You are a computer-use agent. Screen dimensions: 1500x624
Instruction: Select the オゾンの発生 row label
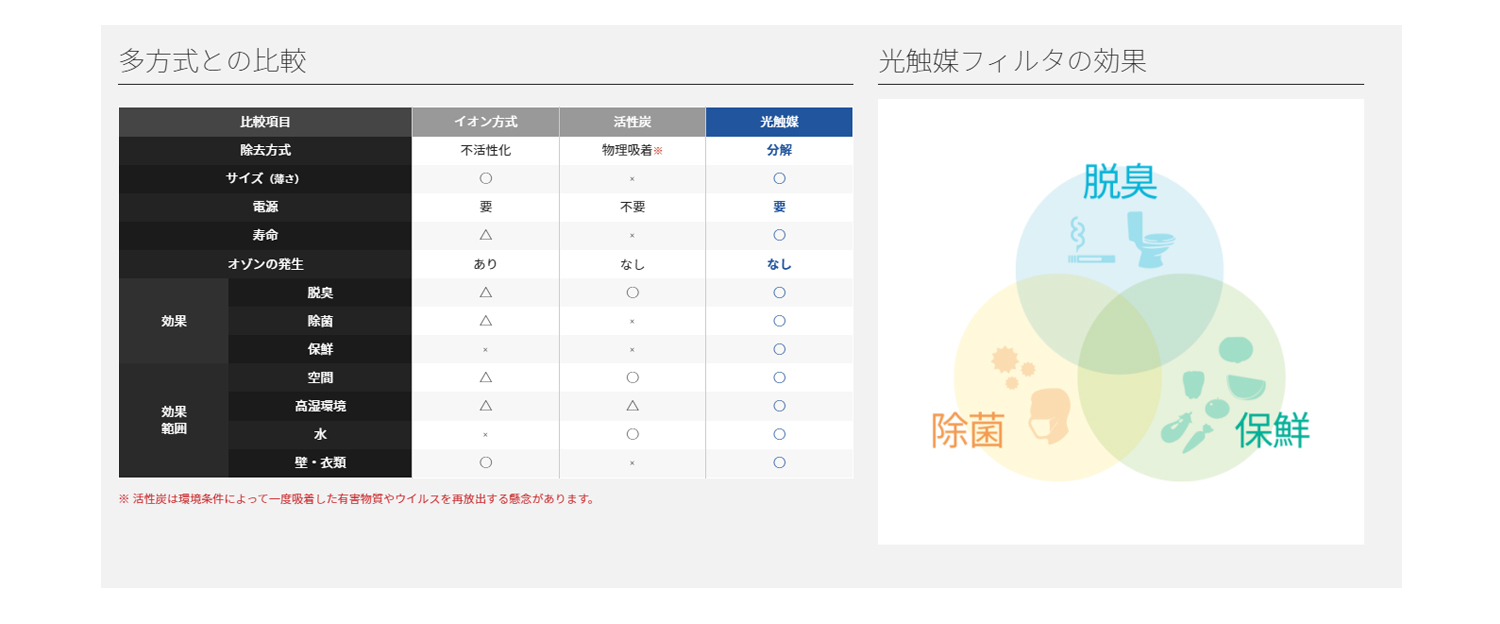265,264
